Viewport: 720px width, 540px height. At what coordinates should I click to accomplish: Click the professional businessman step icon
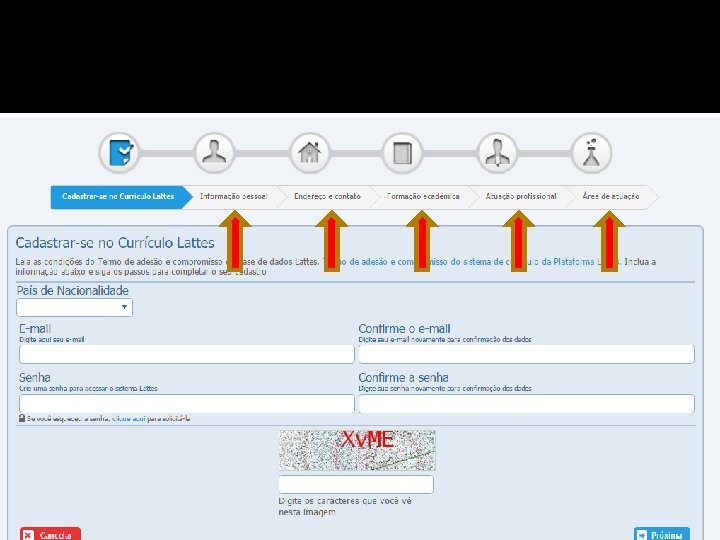click(497, 152)
